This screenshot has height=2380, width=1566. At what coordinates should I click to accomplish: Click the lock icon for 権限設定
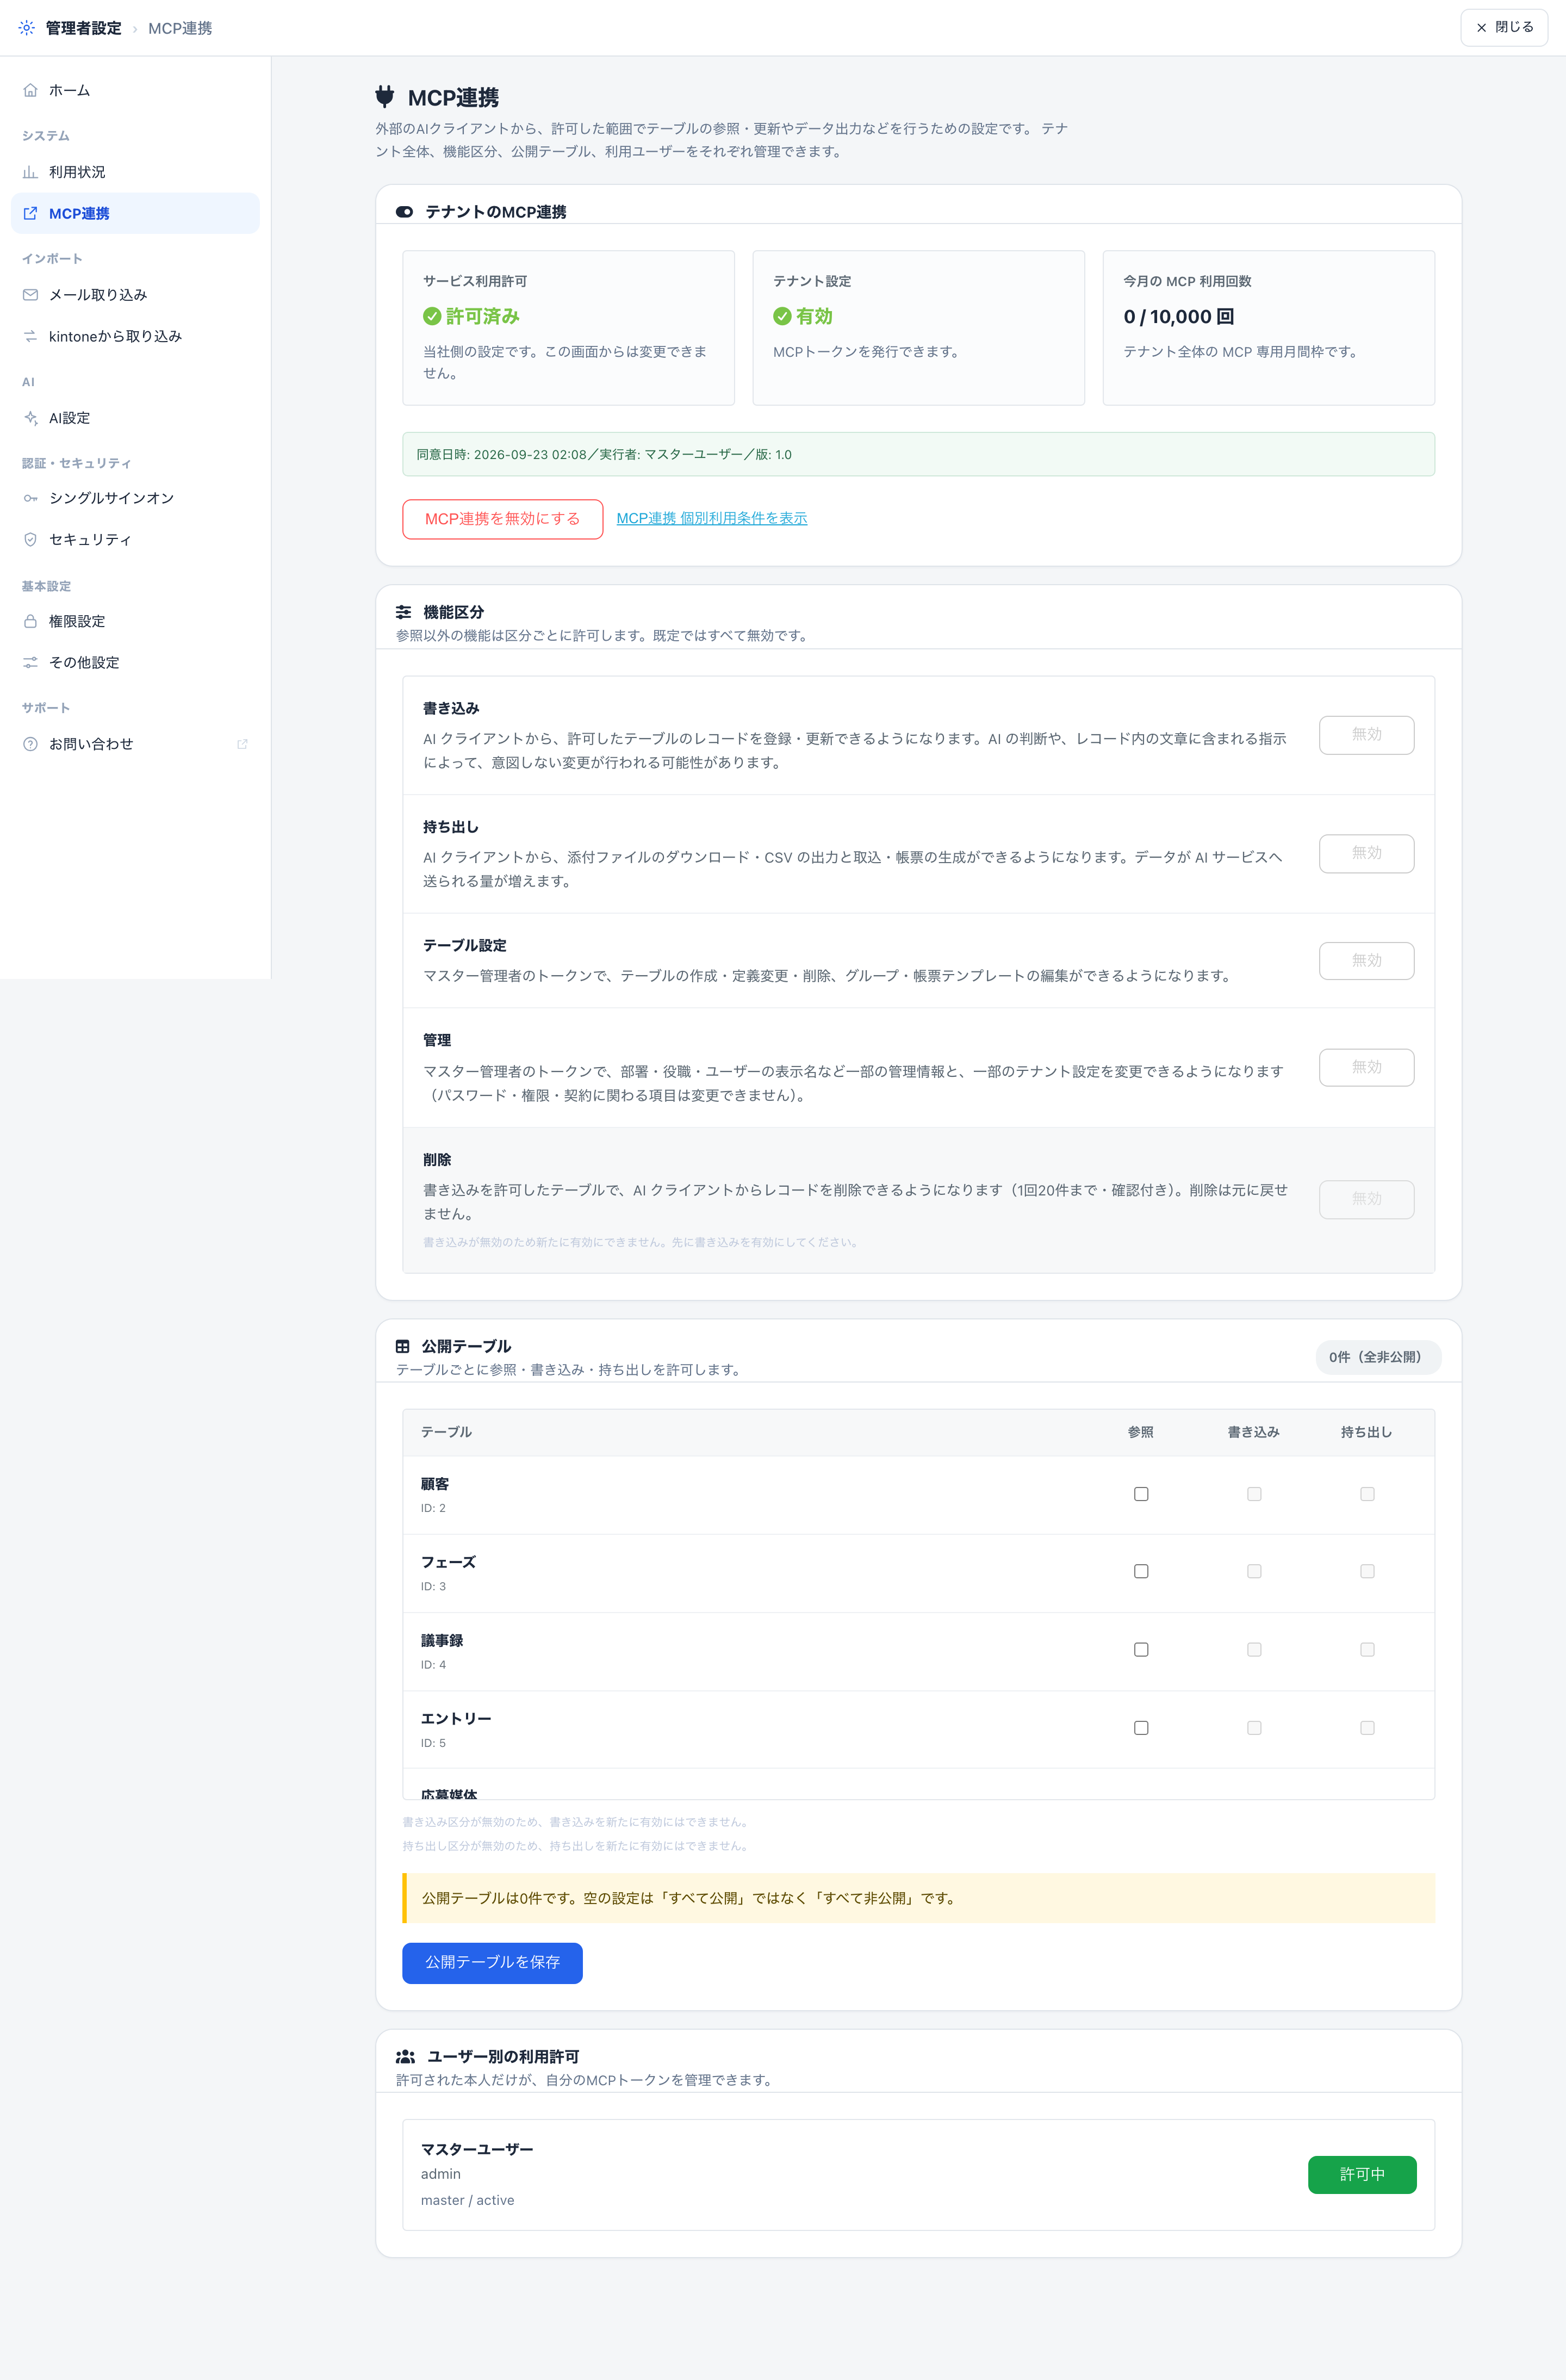coord(30,621)
